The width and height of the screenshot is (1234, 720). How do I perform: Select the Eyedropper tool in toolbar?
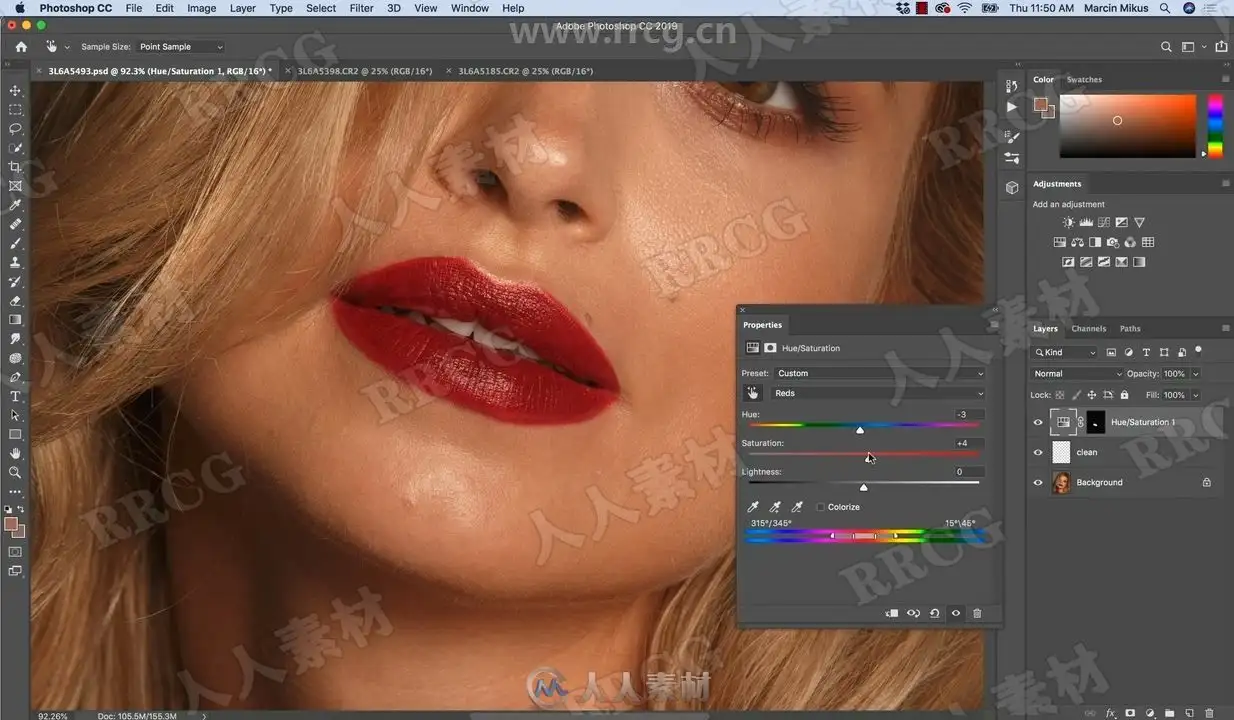point(15,205)
